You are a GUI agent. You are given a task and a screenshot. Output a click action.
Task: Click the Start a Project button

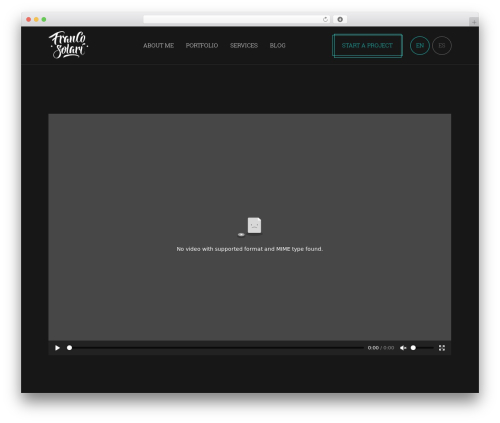[x=367, y=46]
